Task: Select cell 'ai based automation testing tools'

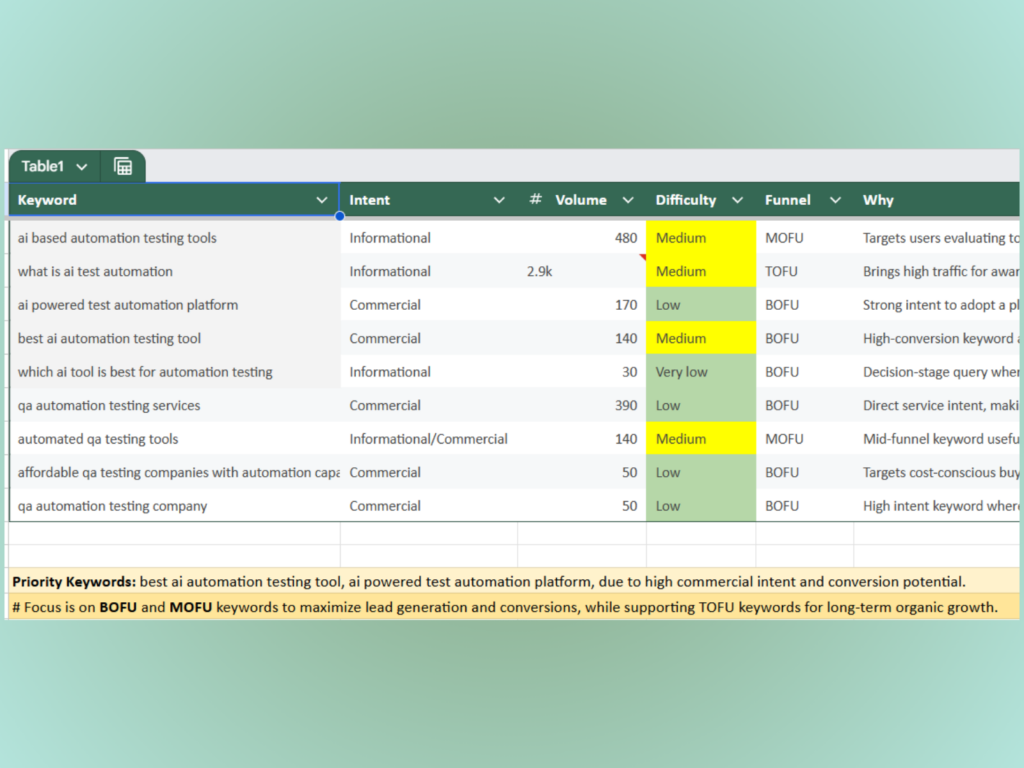Action: tap(175, 238)
